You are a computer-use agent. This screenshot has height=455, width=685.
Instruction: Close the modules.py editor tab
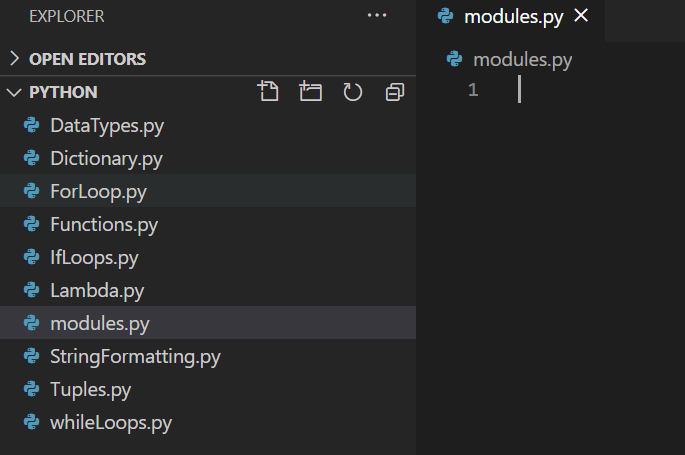581,16
